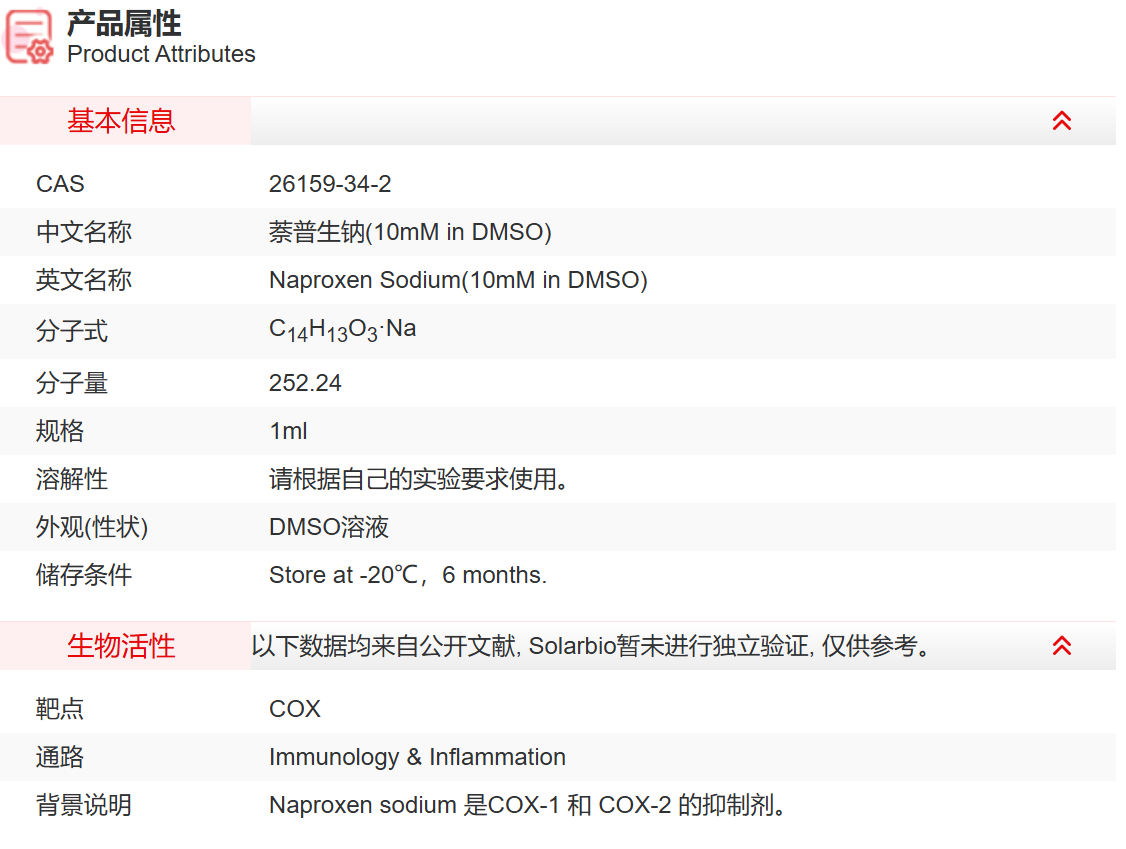Select the 基本信息 section header

click(x=121, y=121)
